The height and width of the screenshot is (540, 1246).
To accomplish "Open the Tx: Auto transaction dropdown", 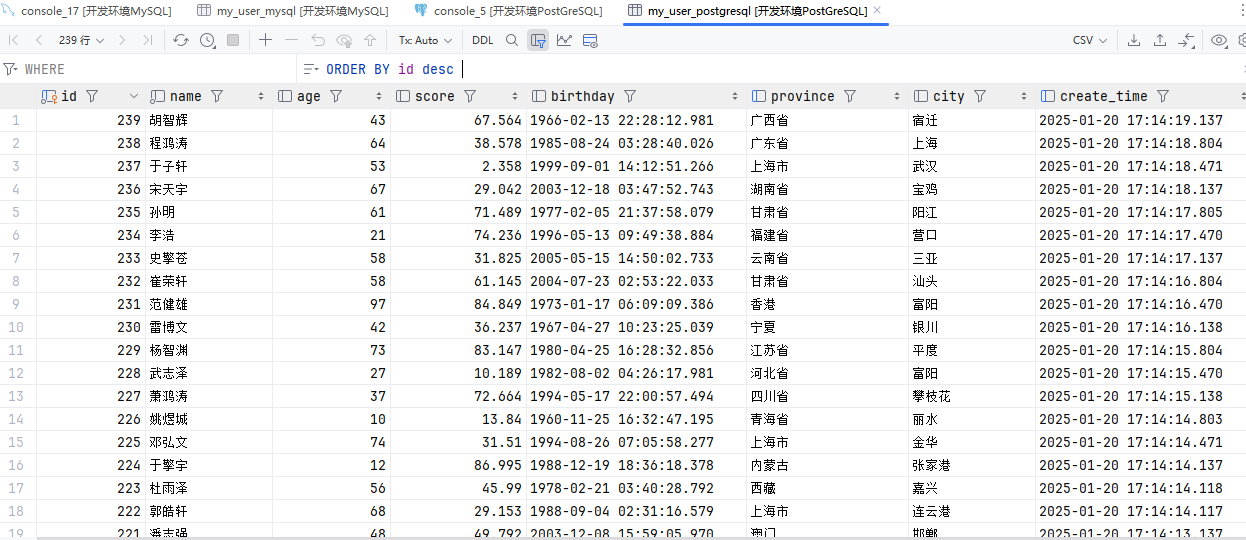I will [x=425, y=40].
